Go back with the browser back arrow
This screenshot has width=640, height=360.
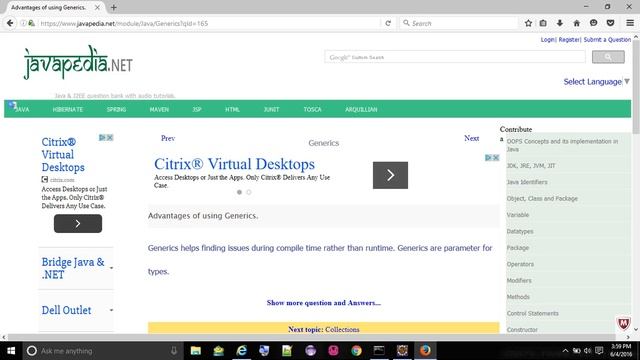10,23
